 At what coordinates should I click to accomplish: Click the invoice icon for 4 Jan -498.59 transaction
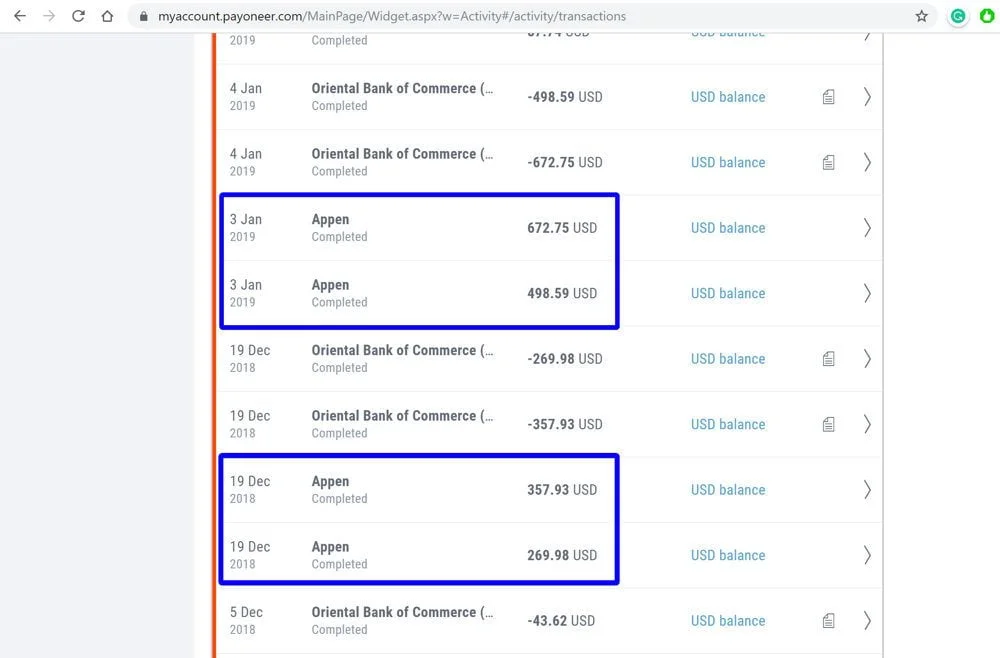click(828, 96)
